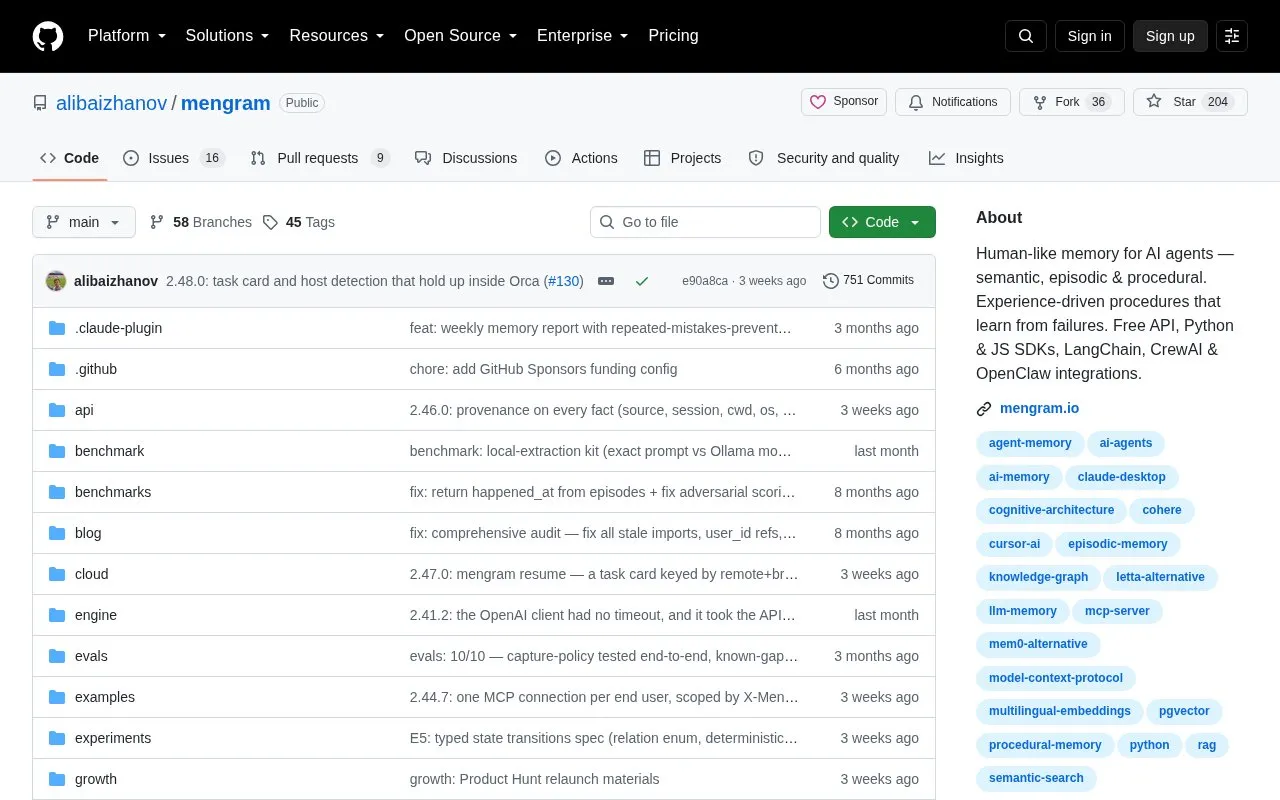Image resolution: width=1280 pixels, height=800 pixels.
Task: Click the benchmark folder icon
Action: tap(57, 451)
